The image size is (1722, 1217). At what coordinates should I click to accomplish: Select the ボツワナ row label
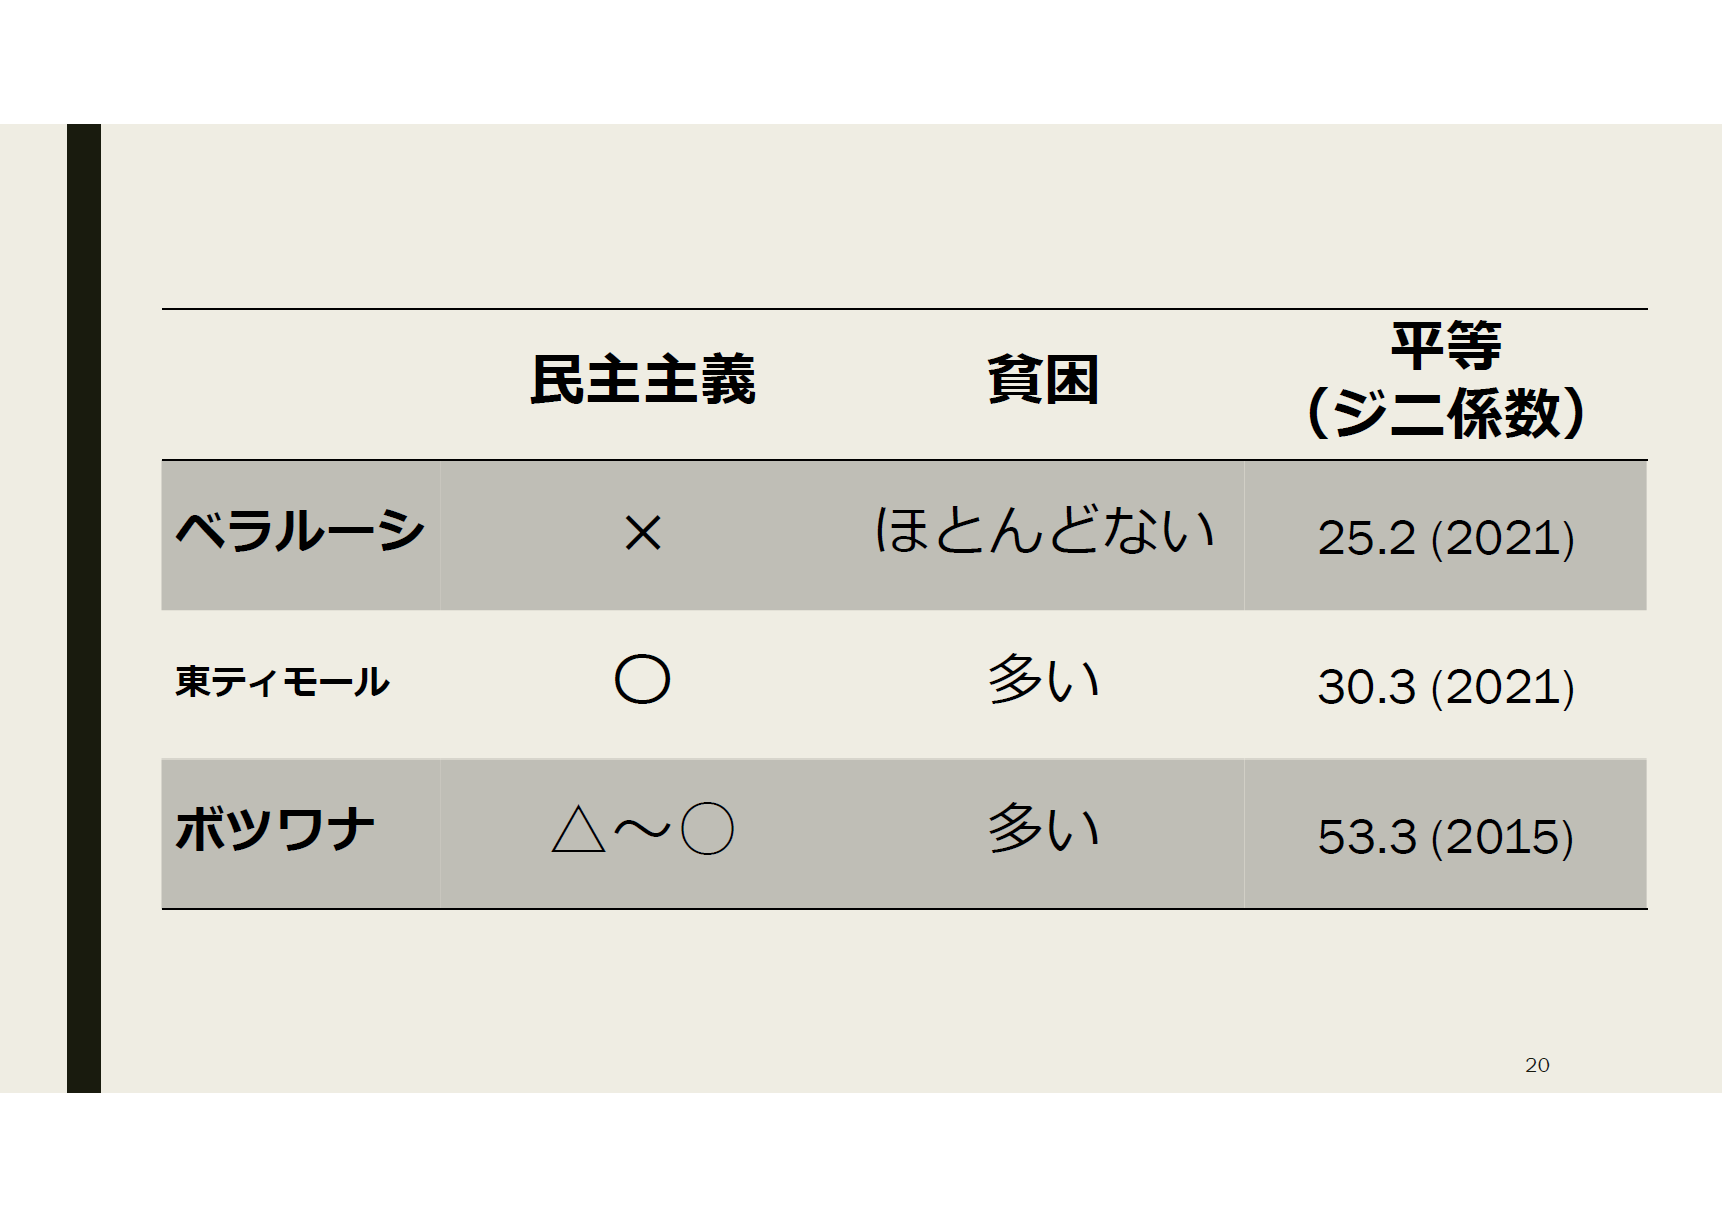pos(275,830)
